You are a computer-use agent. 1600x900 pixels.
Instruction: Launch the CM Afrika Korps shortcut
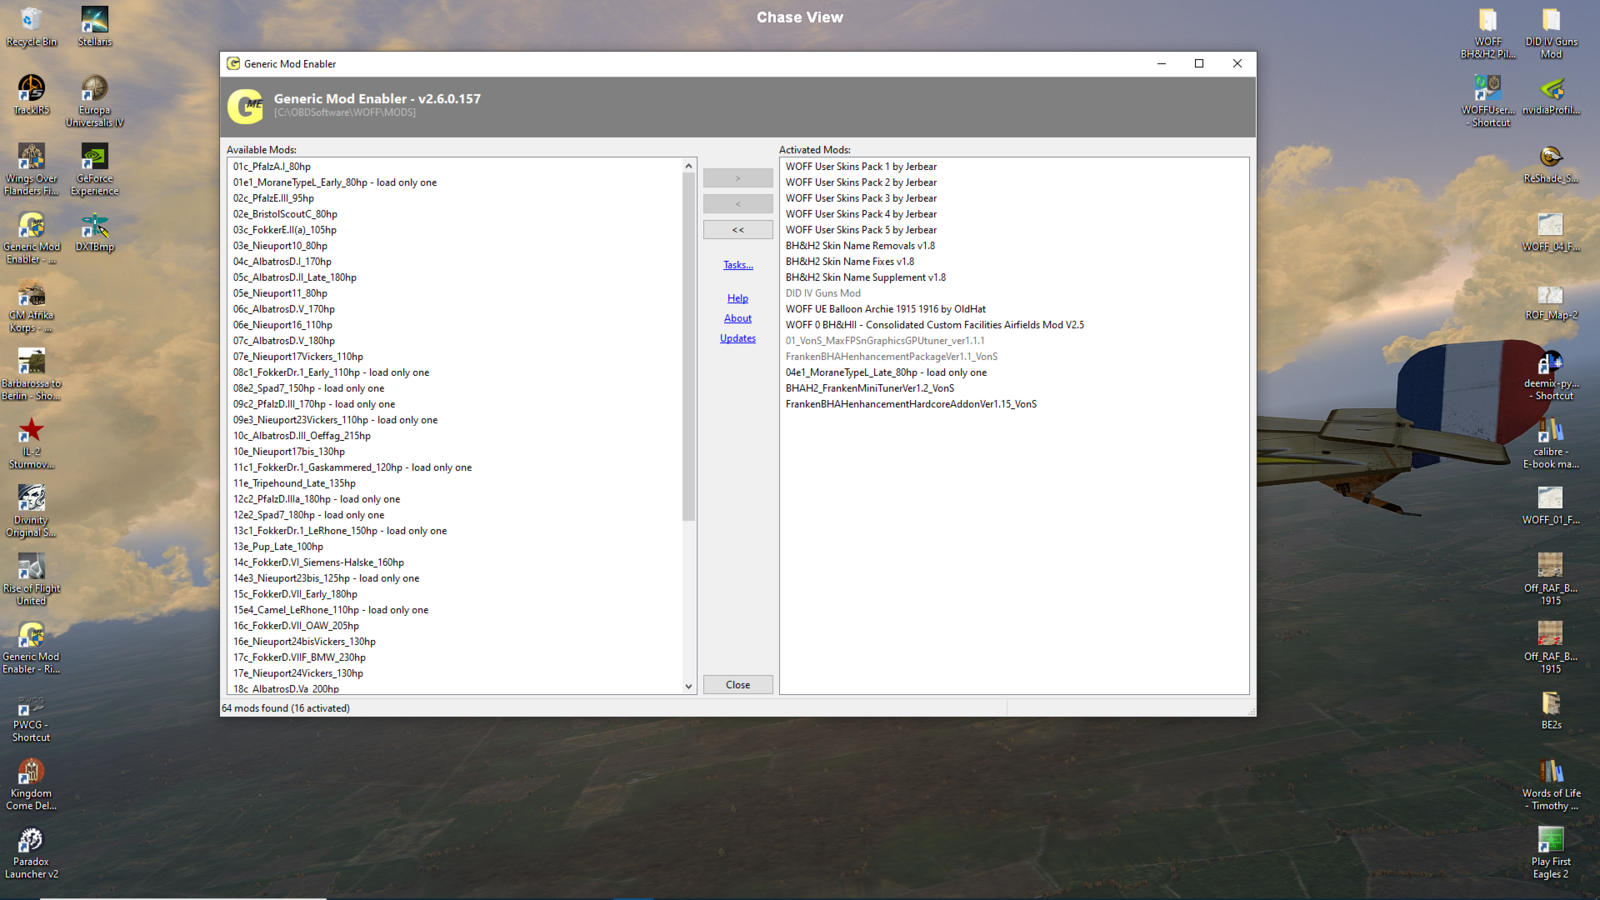pyautogui.click(x=31, y=306)
